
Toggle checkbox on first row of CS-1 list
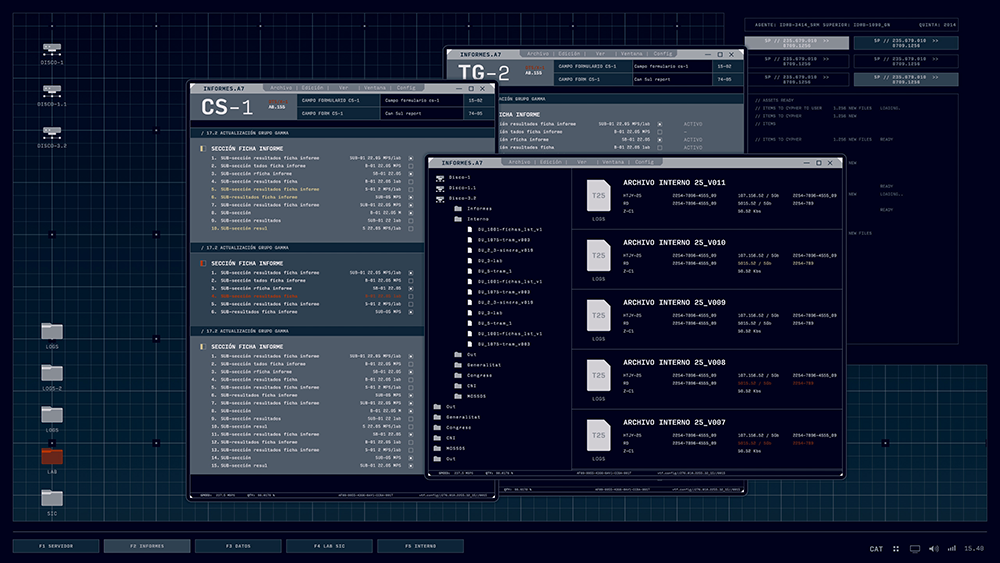point(411,158)
